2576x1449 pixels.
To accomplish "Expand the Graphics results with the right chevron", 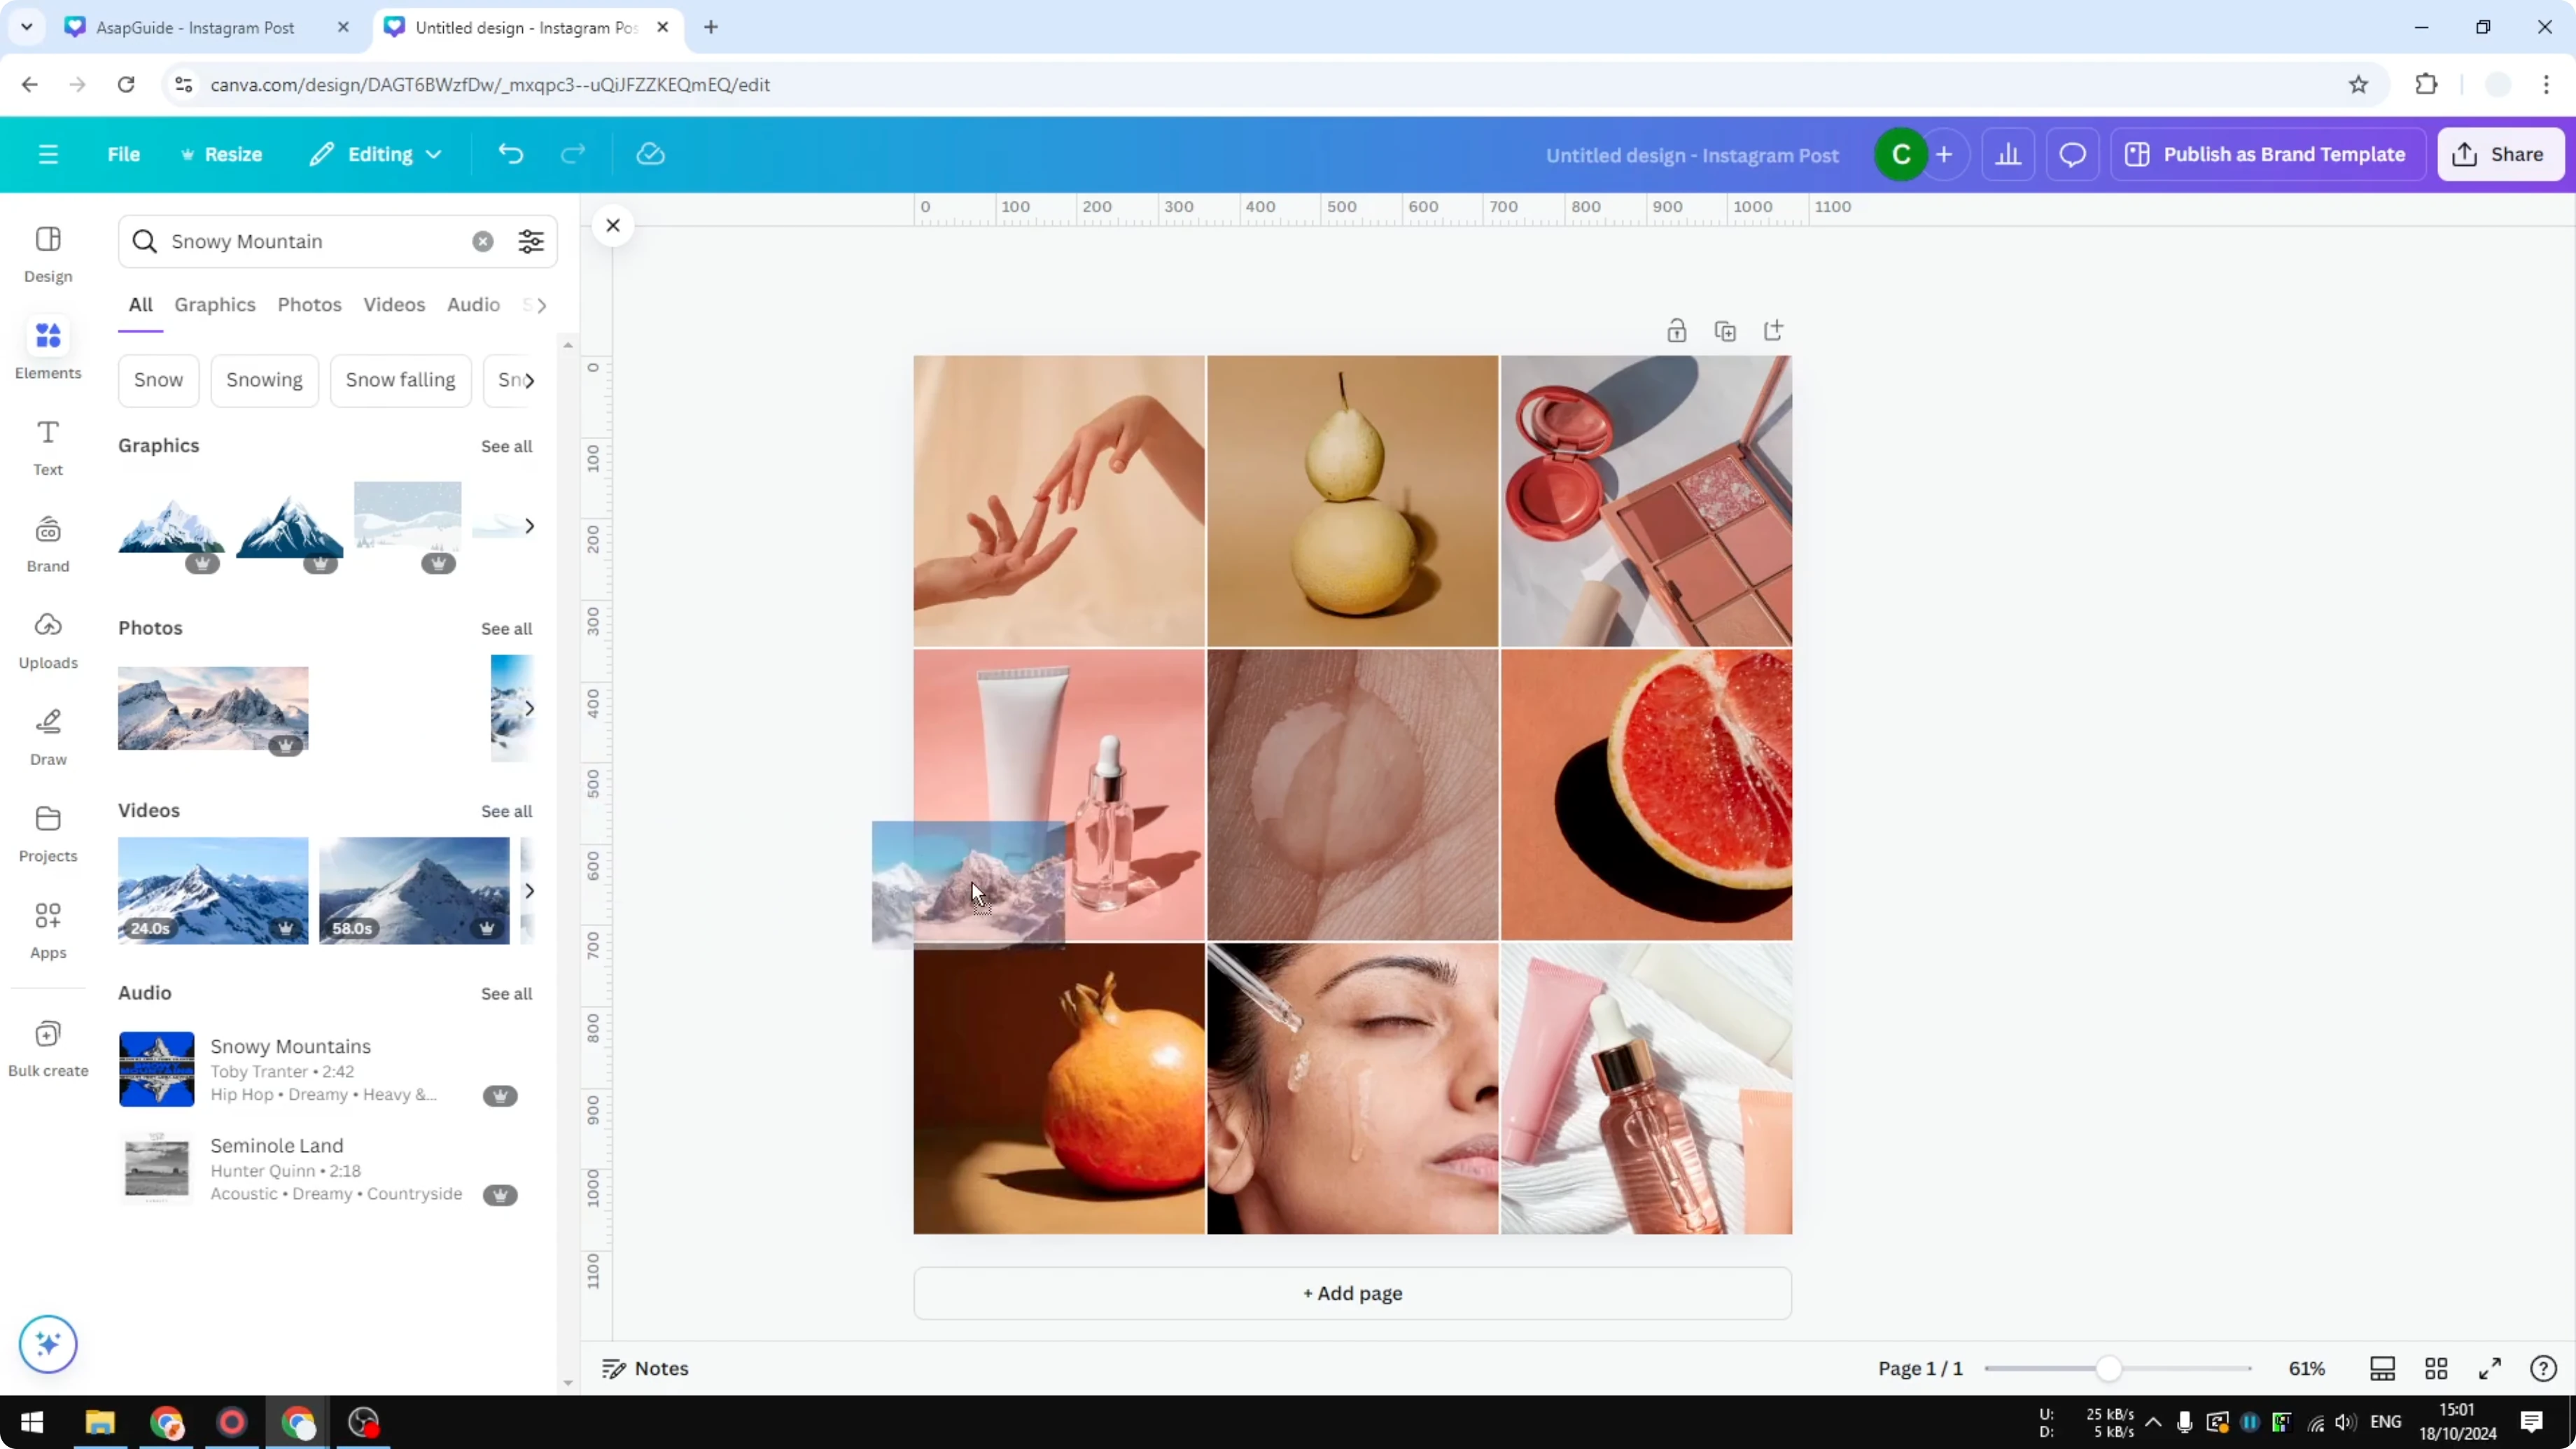I will coord(530,525).
